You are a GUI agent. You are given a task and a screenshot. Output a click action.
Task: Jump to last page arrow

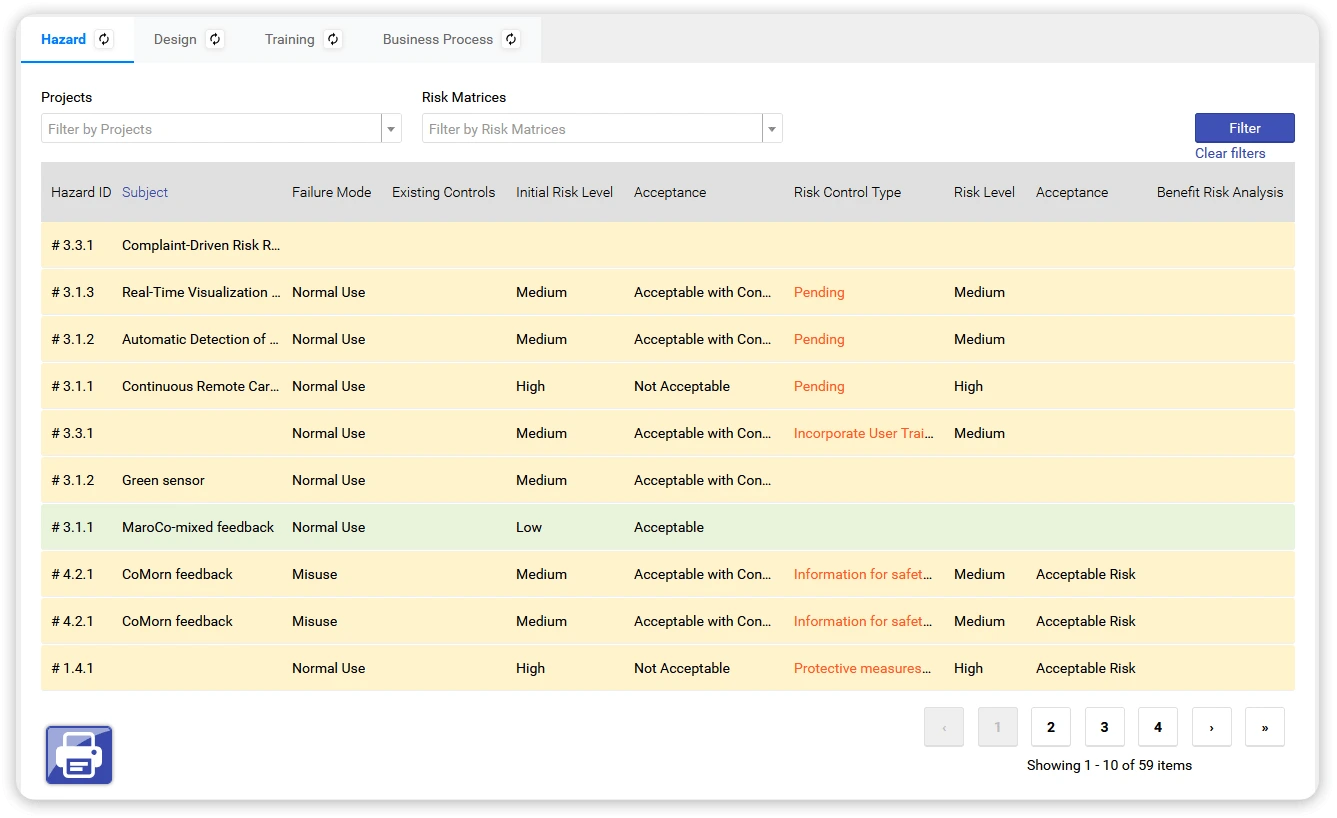click(1265, 727)
